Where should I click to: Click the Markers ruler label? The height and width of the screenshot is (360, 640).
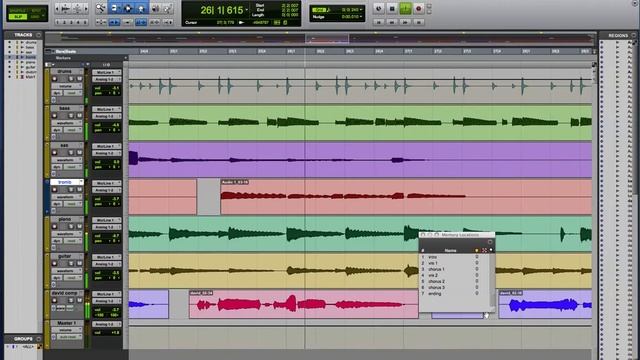coord(63,58)
